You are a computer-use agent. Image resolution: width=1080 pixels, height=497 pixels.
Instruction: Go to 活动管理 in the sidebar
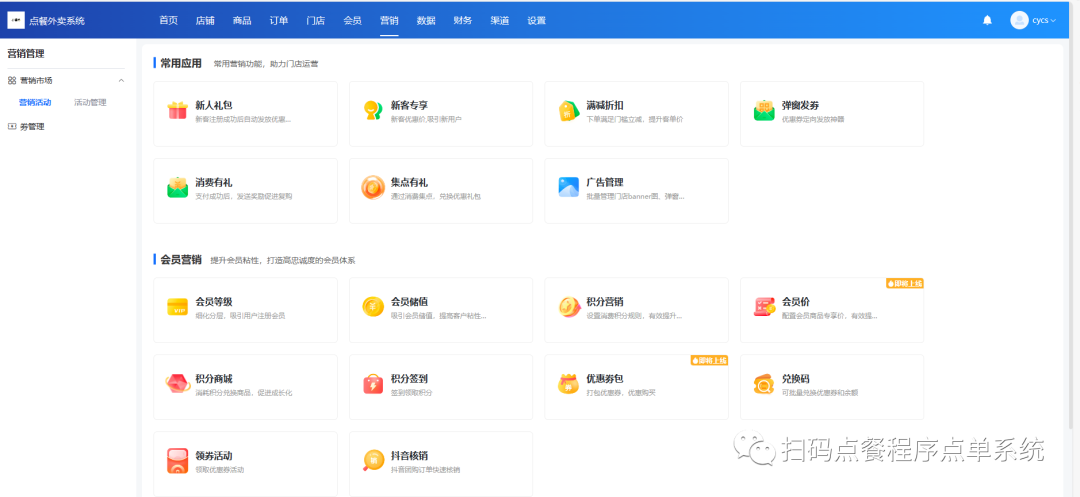pos(90,103)
